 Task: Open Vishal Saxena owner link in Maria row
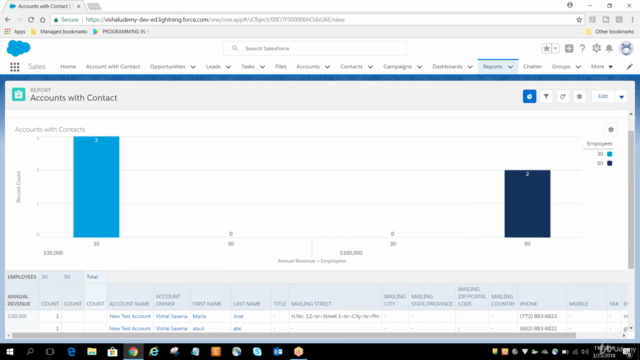point(171,316)
